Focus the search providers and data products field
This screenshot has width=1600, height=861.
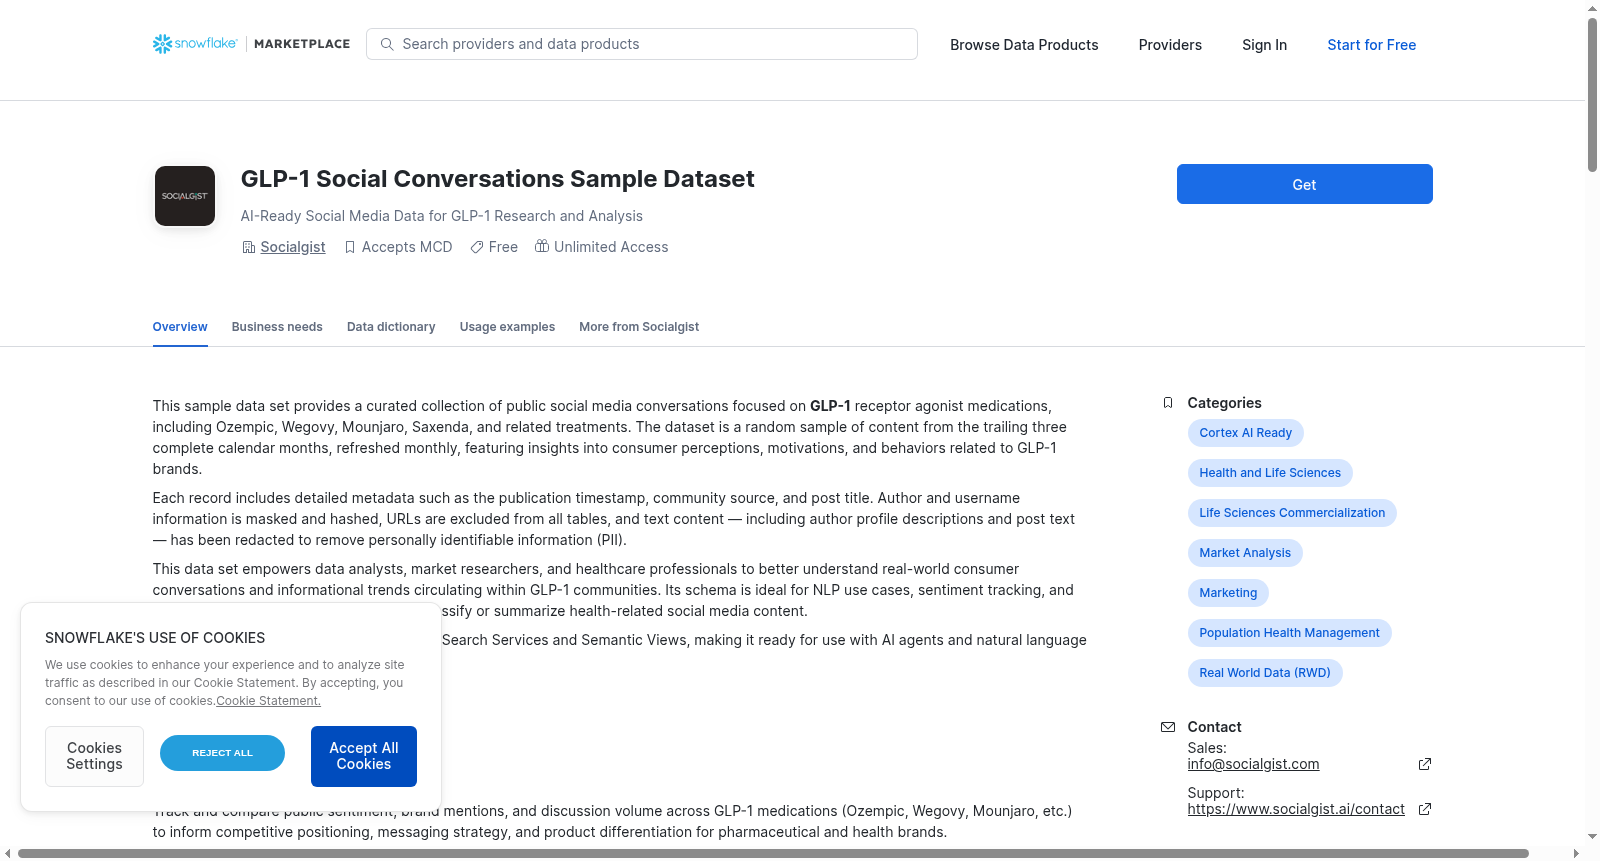(642, 44)
